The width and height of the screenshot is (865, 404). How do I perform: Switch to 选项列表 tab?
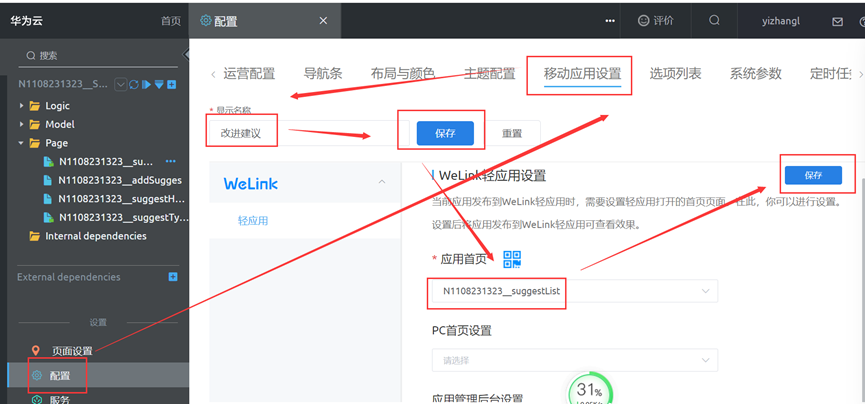tap(675, 73)
